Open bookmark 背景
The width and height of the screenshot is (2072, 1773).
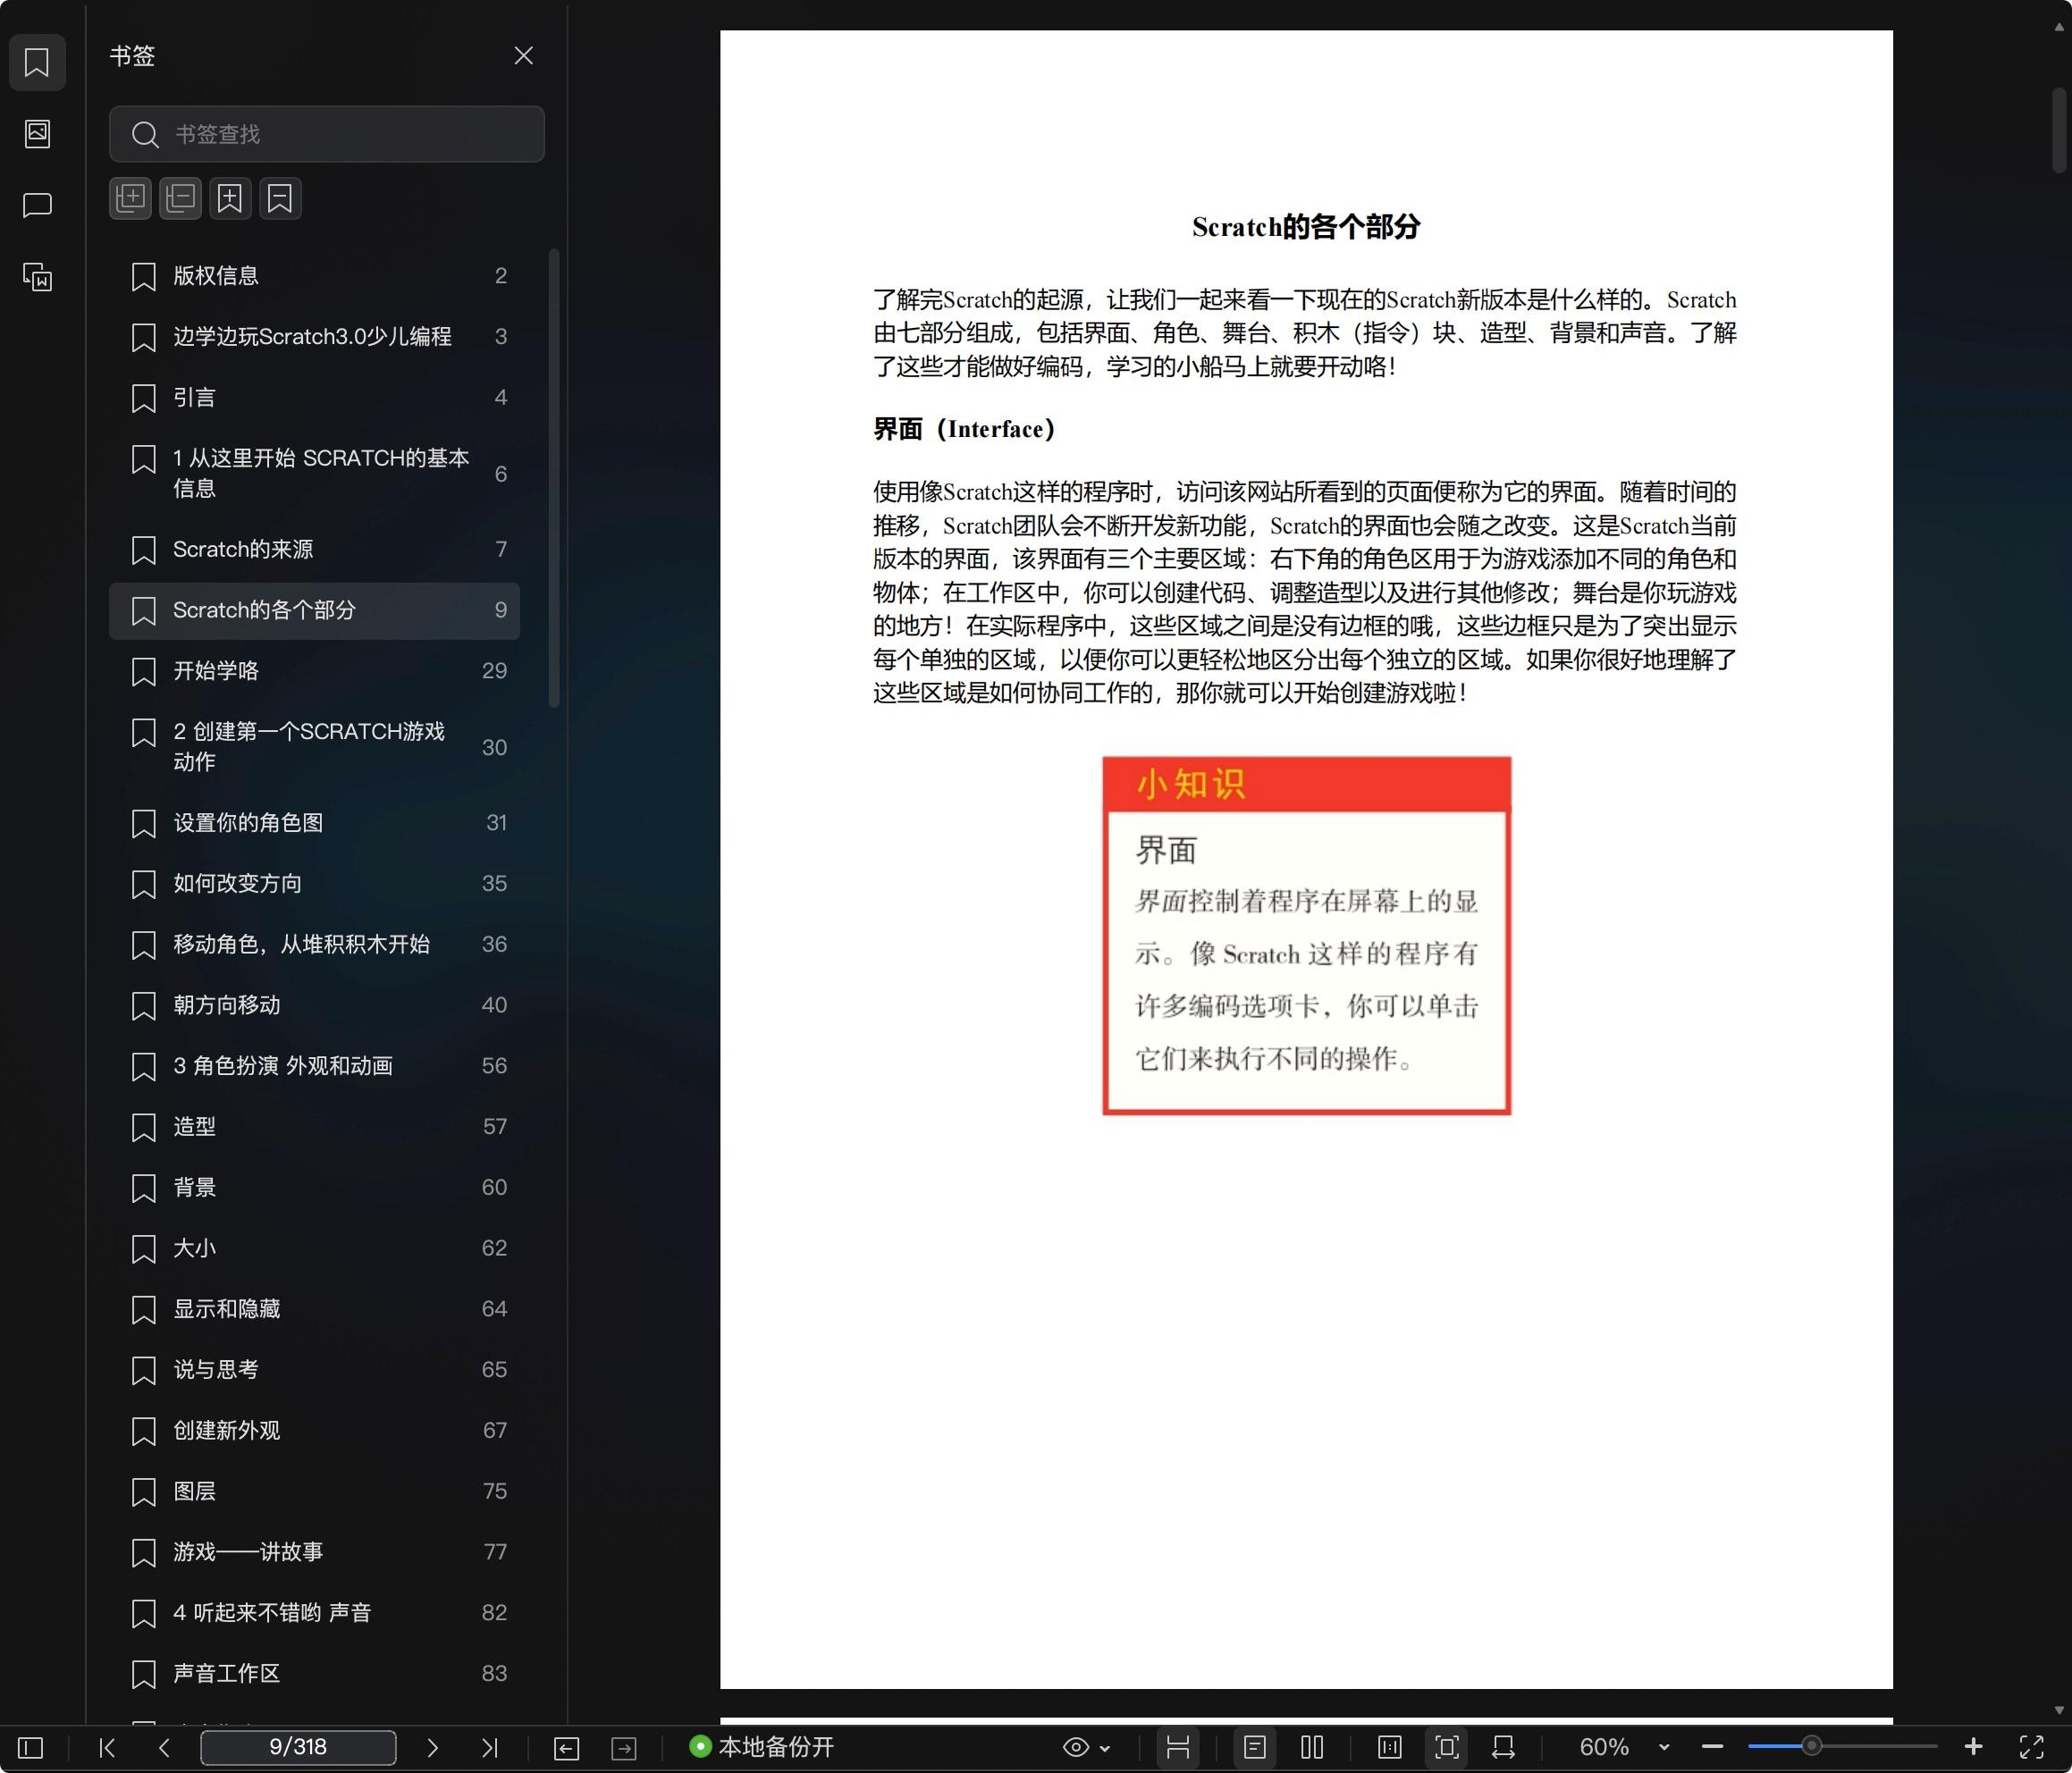pyautogui.click(x=314, y=1188)
